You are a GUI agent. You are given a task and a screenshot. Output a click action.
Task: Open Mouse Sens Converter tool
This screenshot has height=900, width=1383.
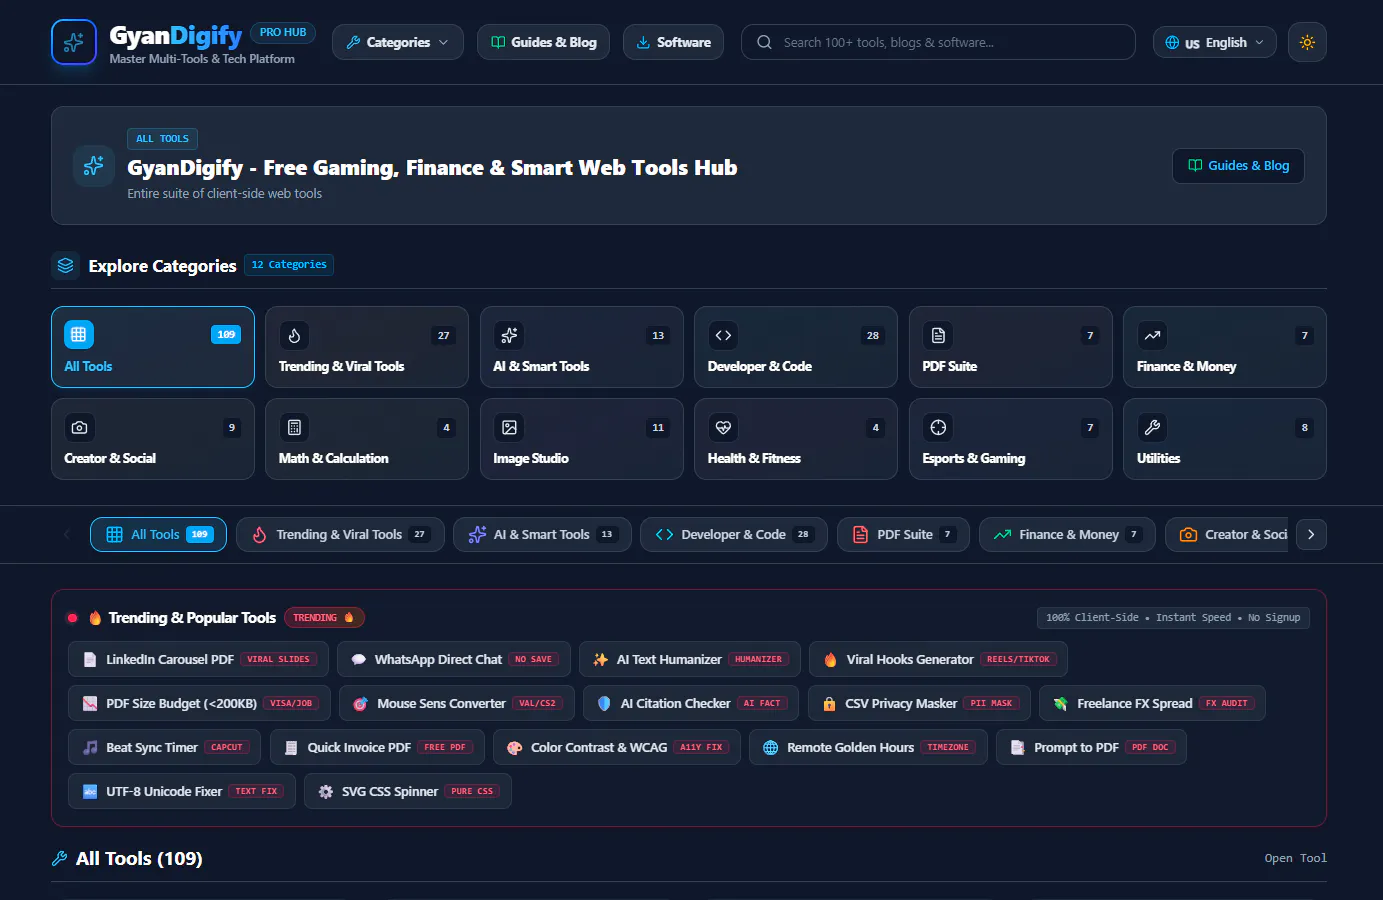point(457,704)
